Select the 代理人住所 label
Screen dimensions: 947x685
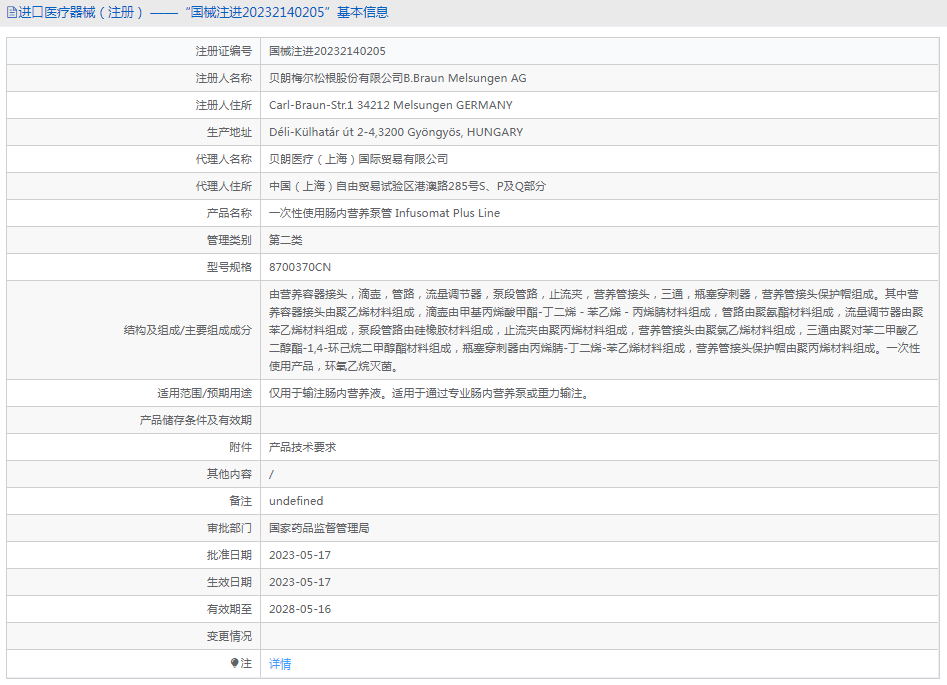click(x=223, y=186)
